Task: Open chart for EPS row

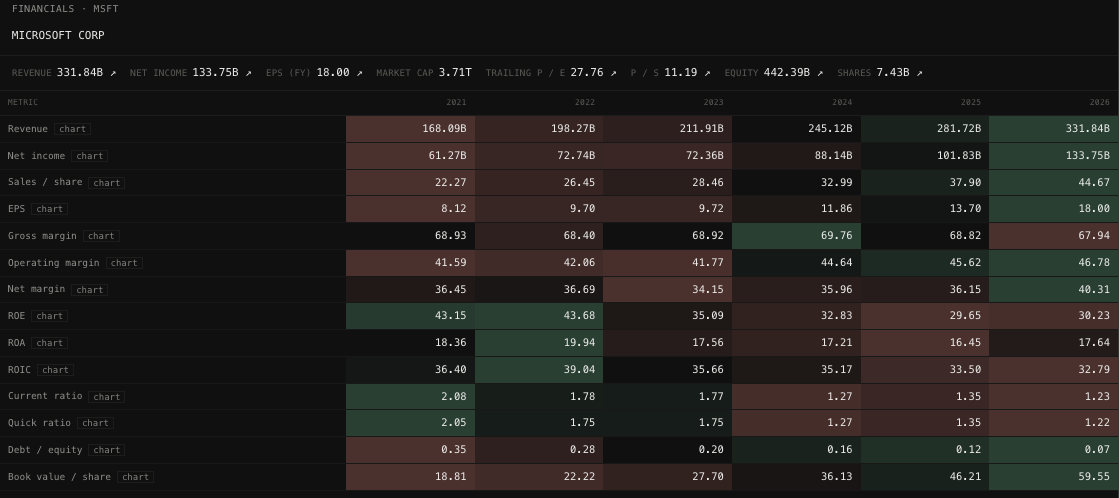Action: [49, 209]
